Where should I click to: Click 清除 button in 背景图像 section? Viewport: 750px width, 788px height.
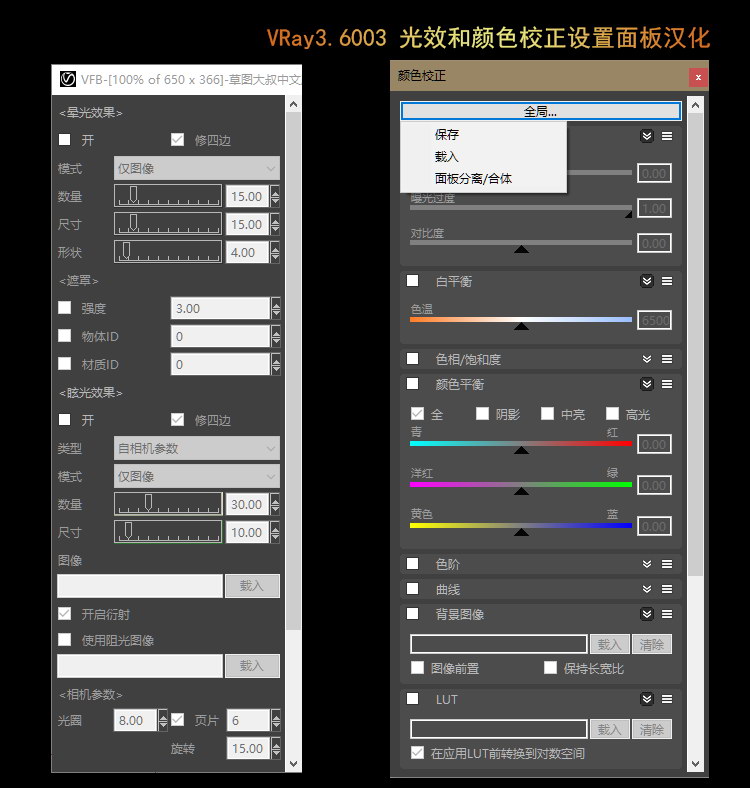click(652, 644)
